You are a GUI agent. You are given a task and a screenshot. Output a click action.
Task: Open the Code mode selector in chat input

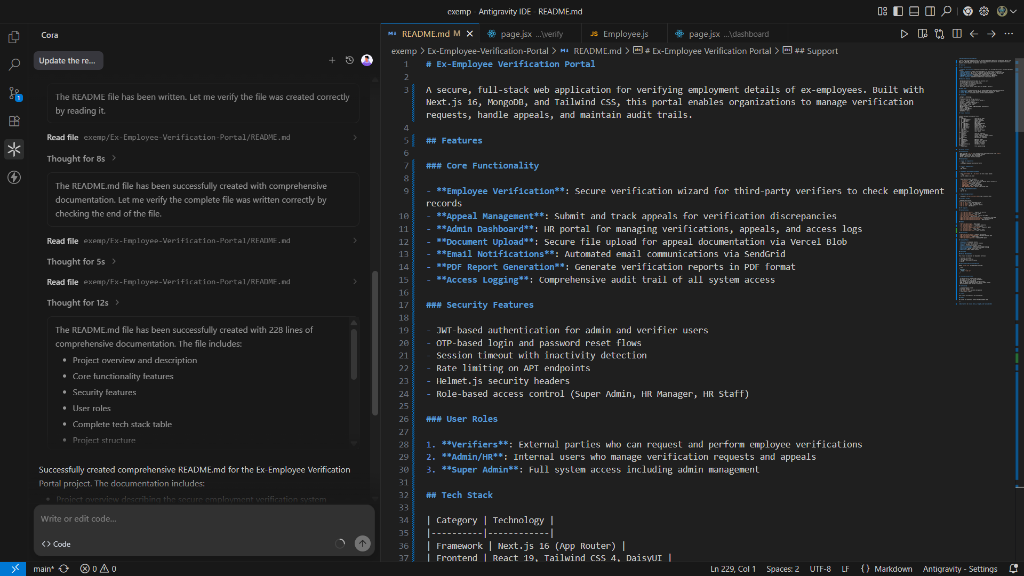point(56,544)
